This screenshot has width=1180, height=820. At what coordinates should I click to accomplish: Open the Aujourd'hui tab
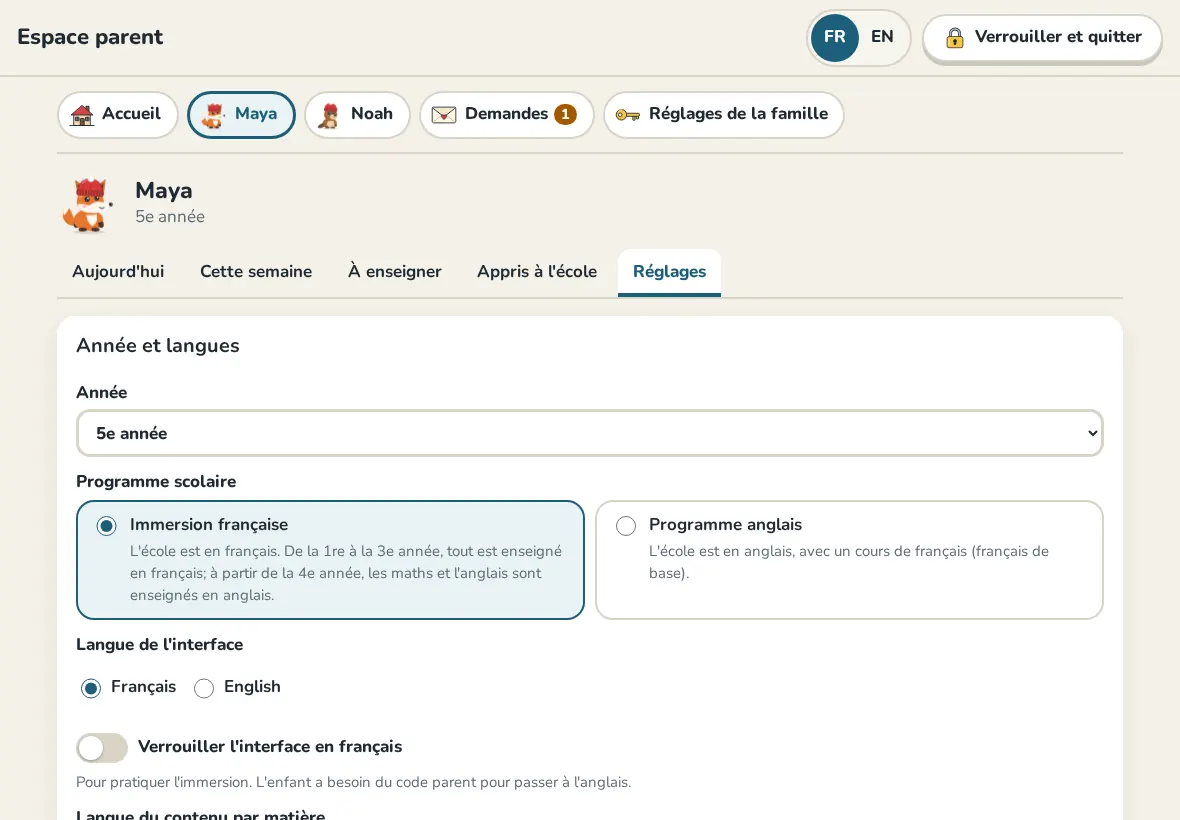[118, 272]
